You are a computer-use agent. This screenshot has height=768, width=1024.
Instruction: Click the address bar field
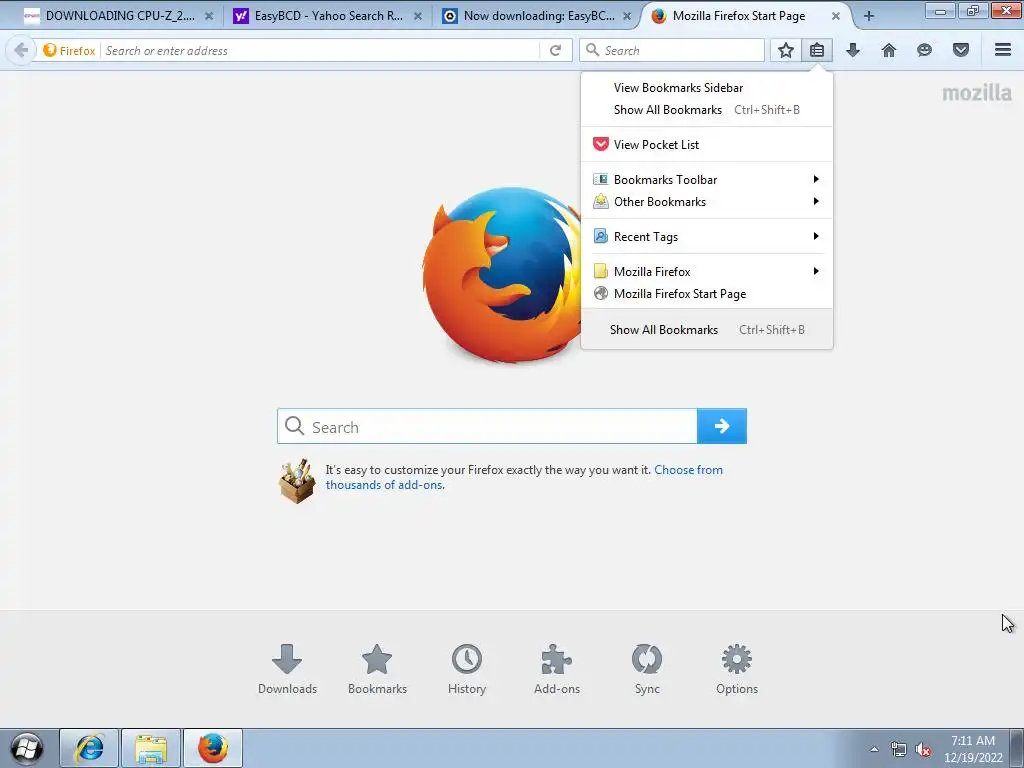pyautogui.click(x=320, y=50)
